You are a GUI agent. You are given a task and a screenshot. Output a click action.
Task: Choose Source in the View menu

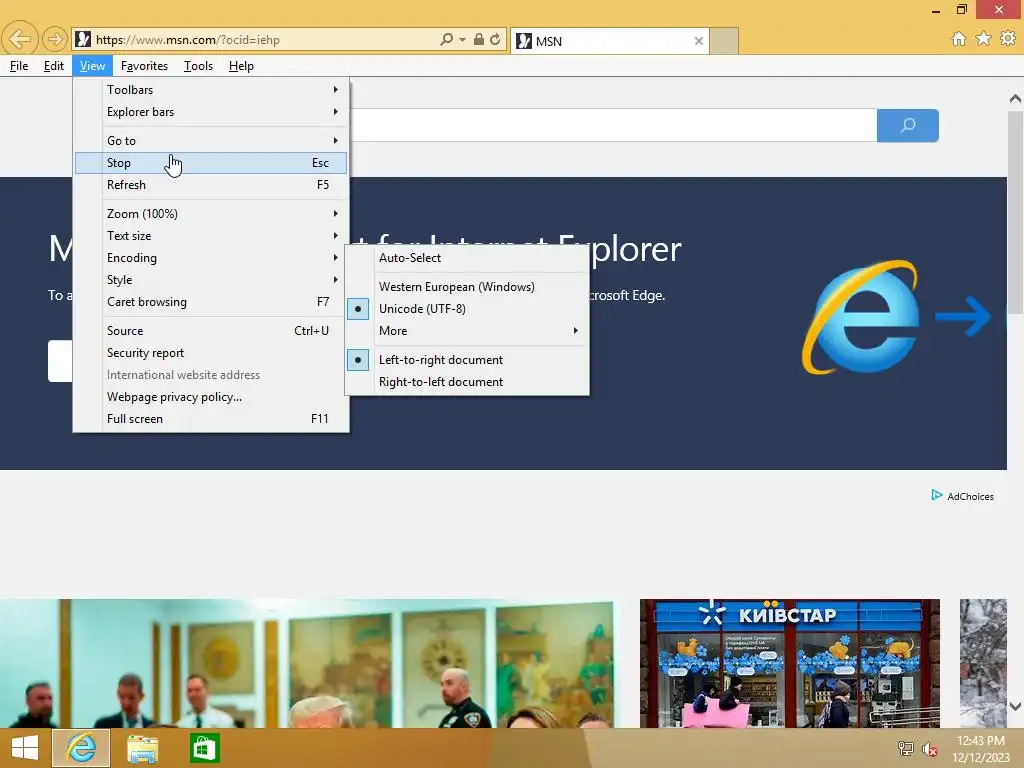click(x=211, y=330)
